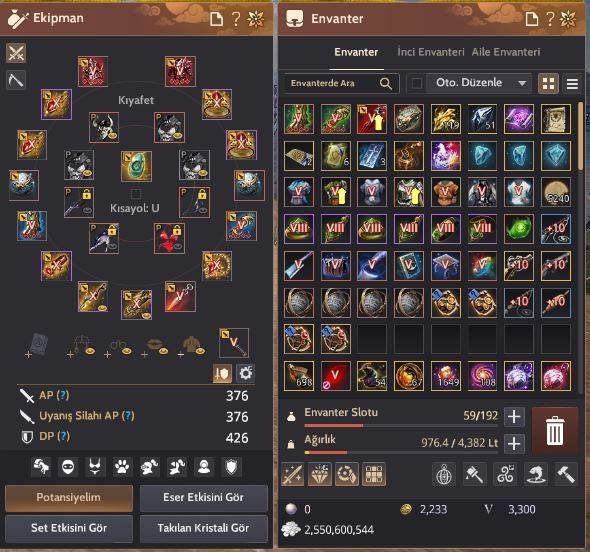Screen dimensions: 590x552
Task: Click Takılan Kristali Gör button
Action: (204, 528)
